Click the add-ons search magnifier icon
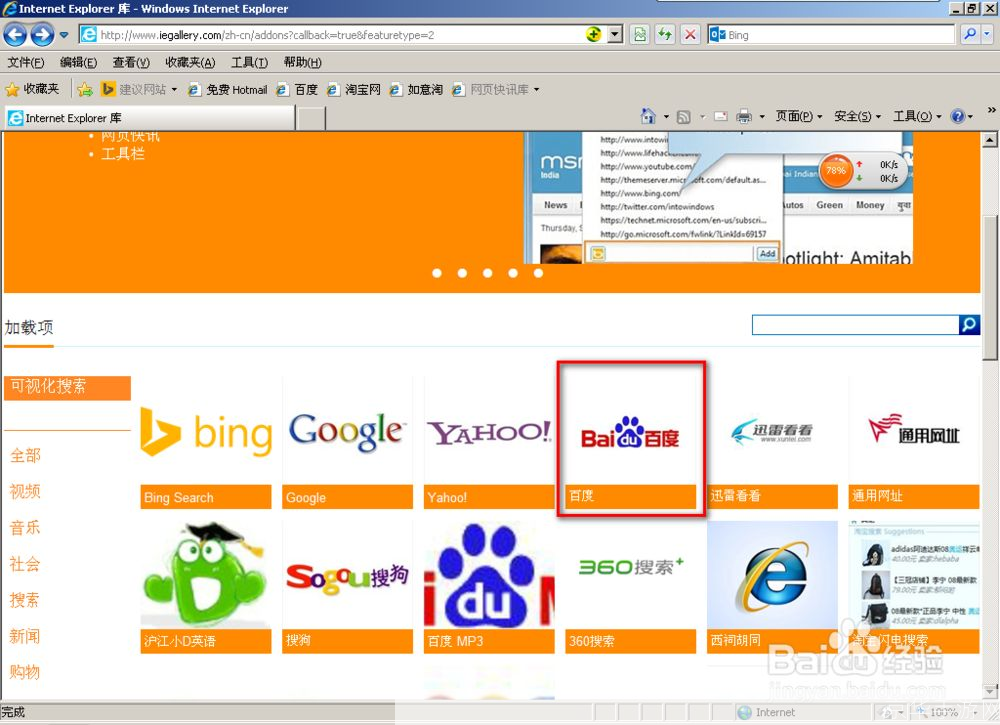This screenshot has width=1000, height=725. click(969, 325)
